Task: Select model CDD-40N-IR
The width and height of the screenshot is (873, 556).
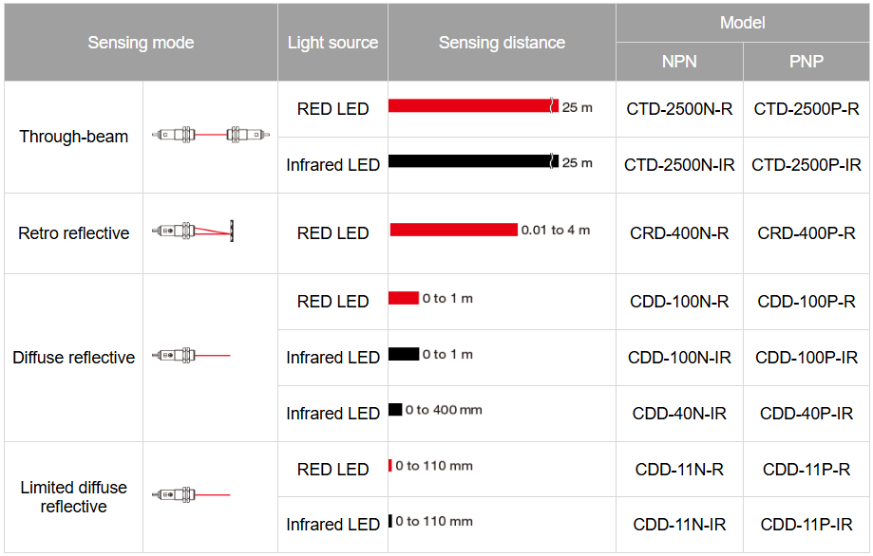Action: click(679, 413)
